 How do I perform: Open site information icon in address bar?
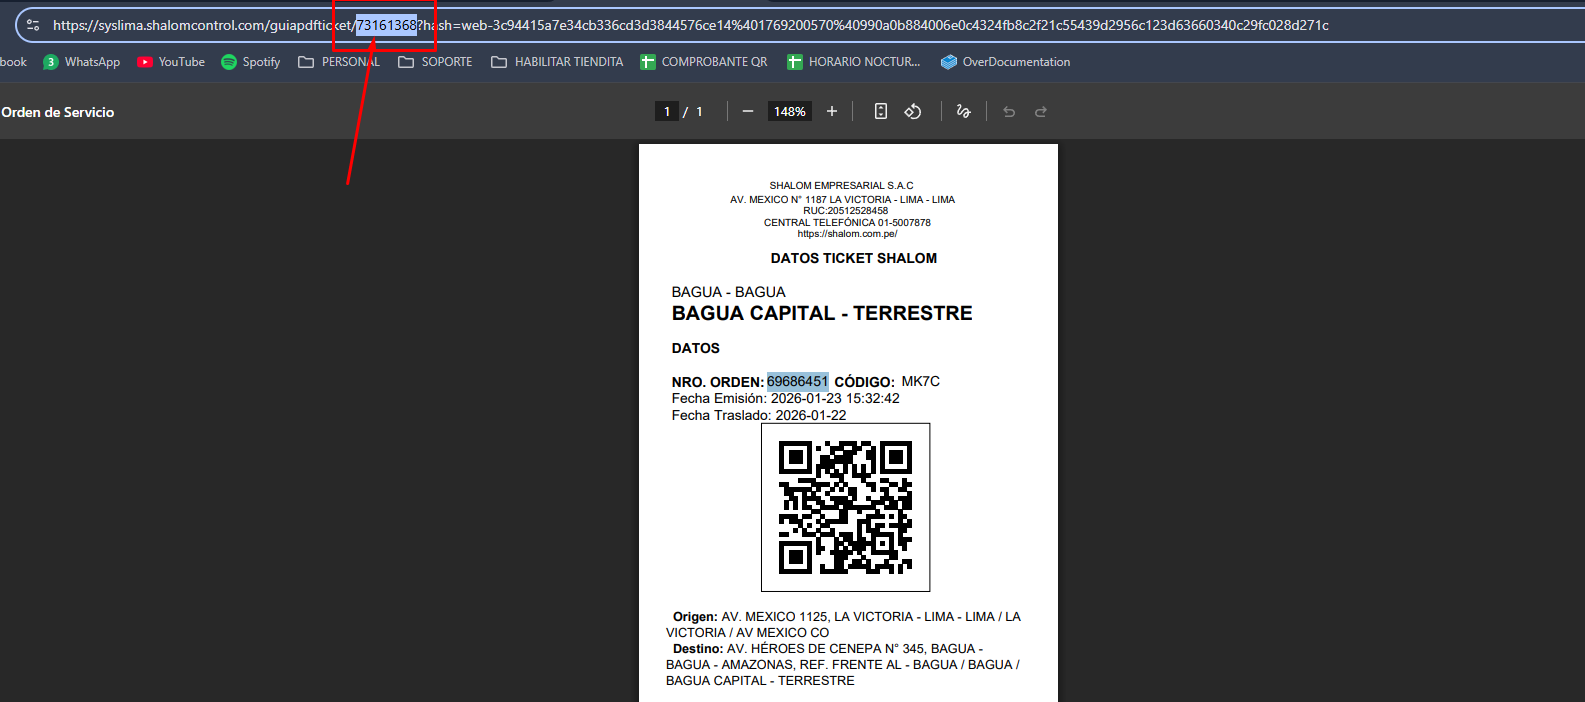point(33,25)
